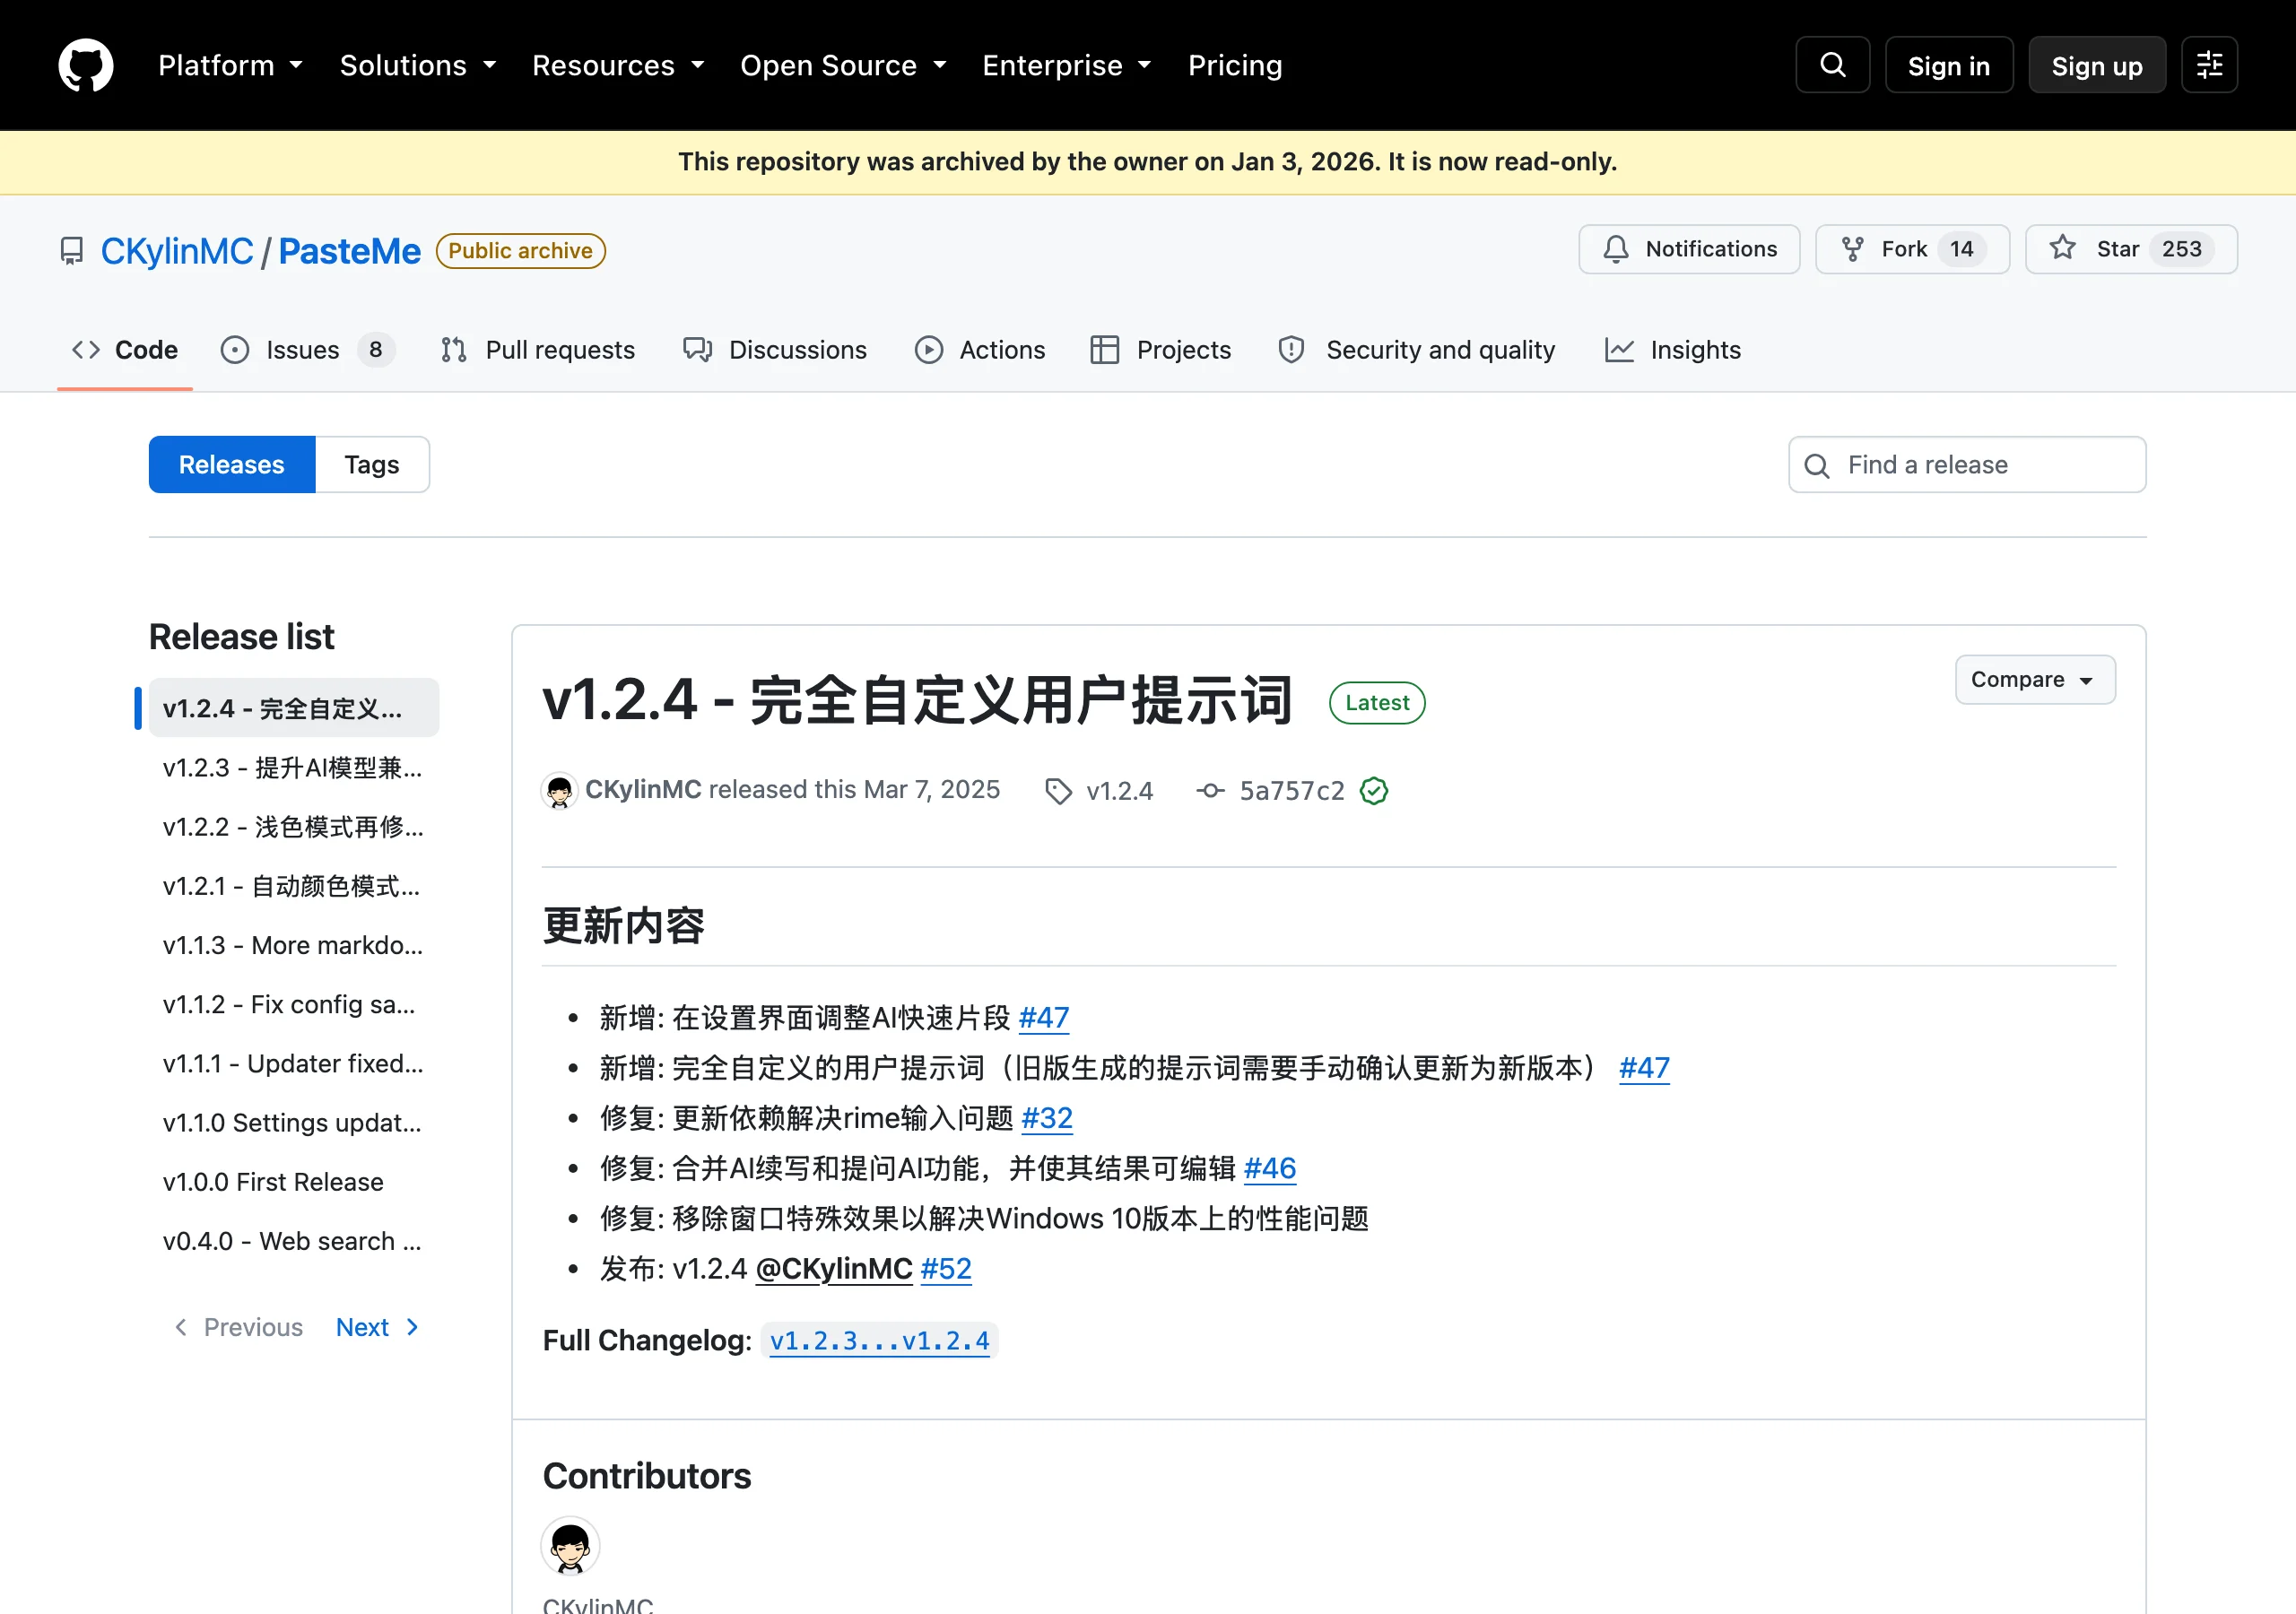Viewport: 2296px width, 1614px height.
Task: Switch to the Pull requests tab
Action: [x=538, y=350]
